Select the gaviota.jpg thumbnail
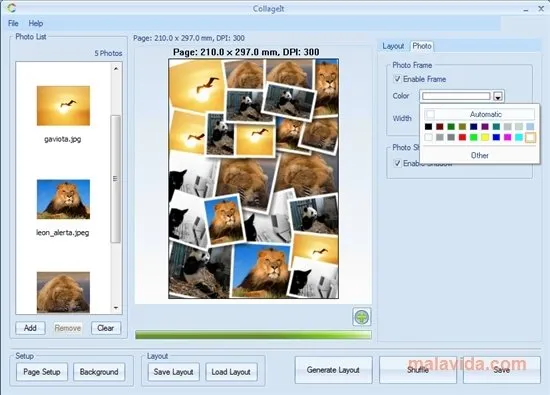The height and width of the screenshot is (395, 550). coord(63,106)
